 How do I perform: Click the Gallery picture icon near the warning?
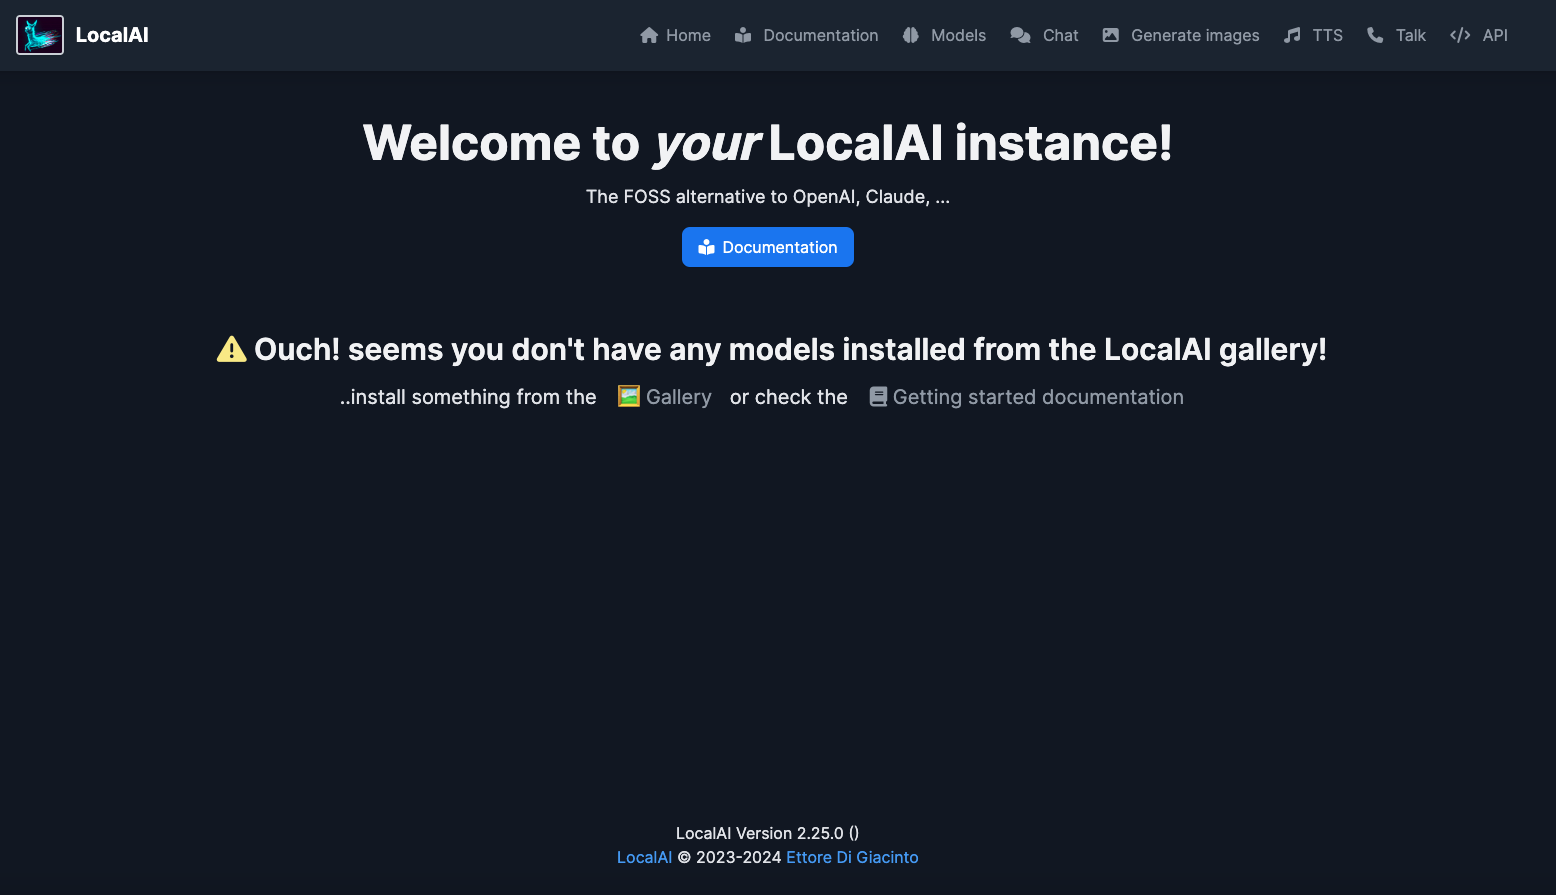point(628,396)
